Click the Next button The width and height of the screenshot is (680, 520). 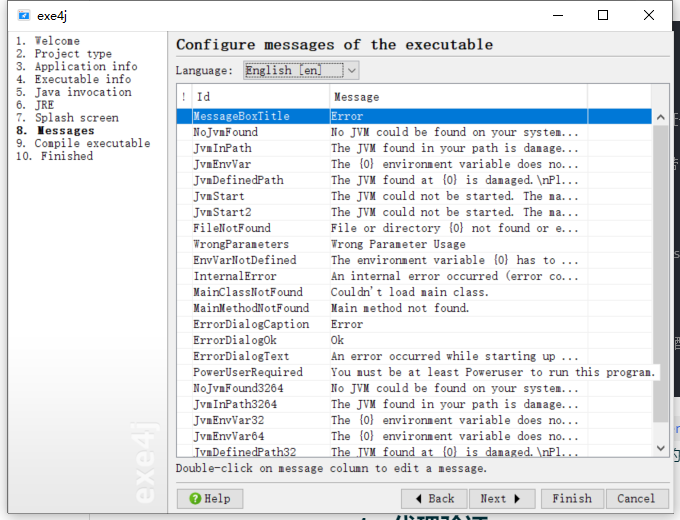(501, 498)
